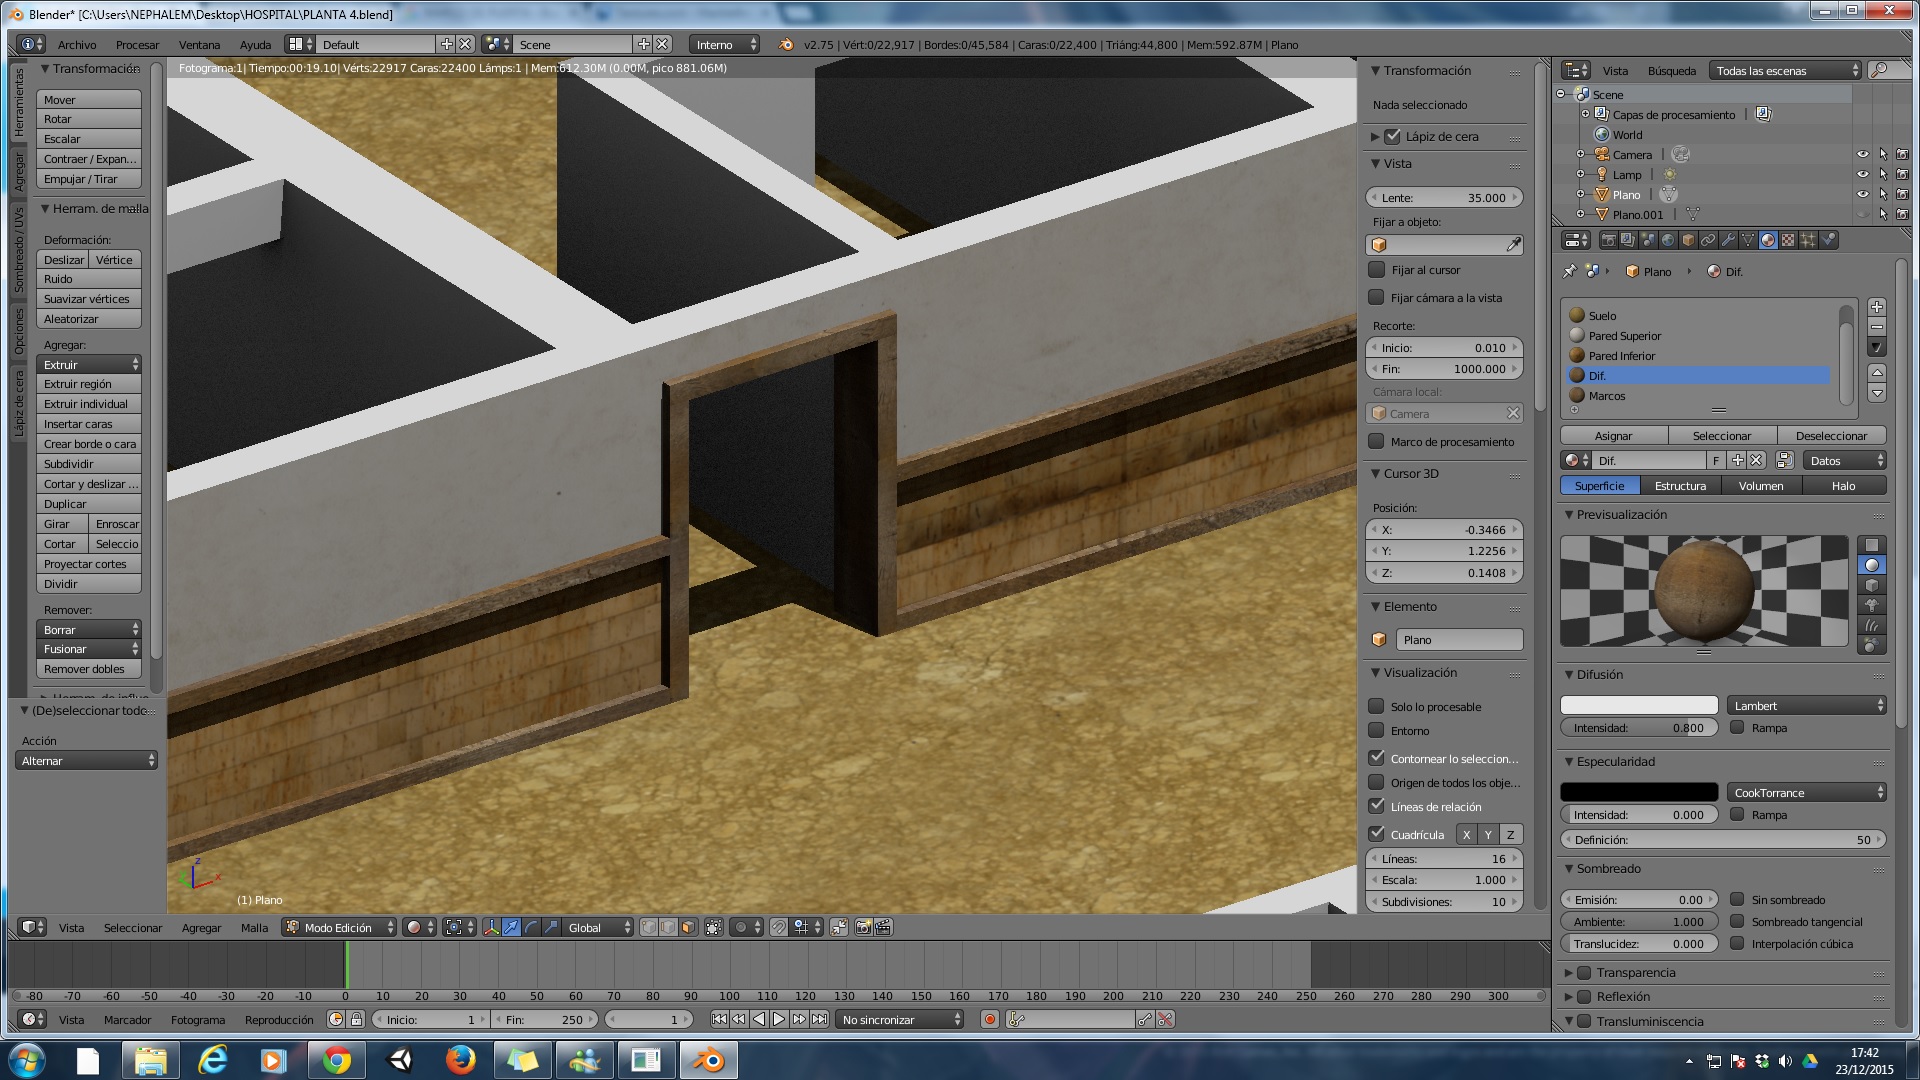Select the Marcos material in the list
Image resolution: width=1920 pixels, height=1080 pixels.
[x=1607, y=396]
